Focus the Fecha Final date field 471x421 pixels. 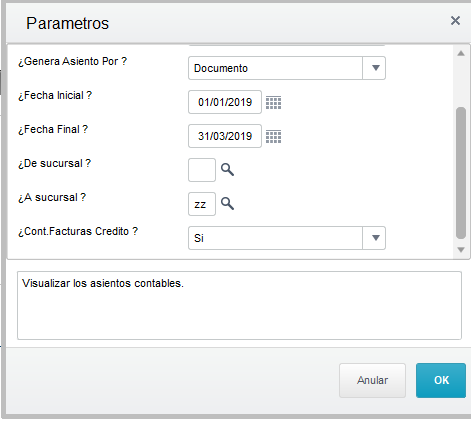tap(225, 136)
